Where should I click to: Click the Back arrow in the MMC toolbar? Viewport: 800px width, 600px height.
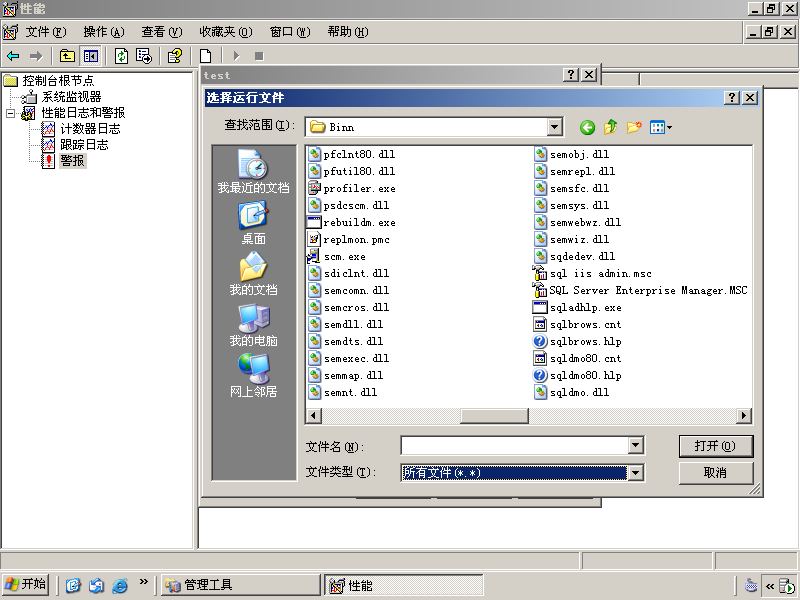[13, 56]
